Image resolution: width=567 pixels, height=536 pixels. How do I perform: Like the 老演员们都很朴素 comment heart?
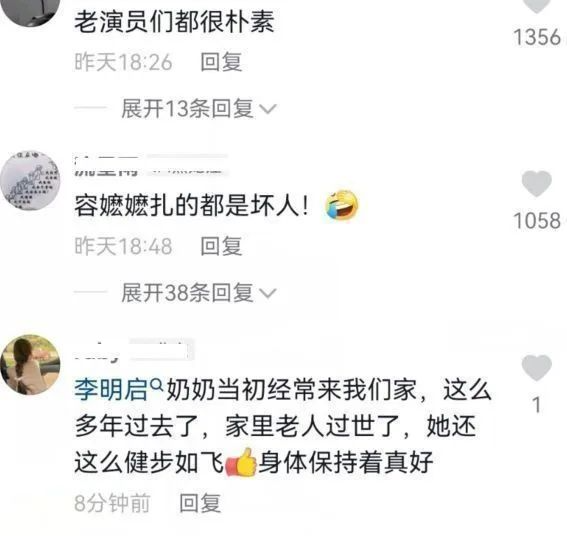[x=537, y=5]
